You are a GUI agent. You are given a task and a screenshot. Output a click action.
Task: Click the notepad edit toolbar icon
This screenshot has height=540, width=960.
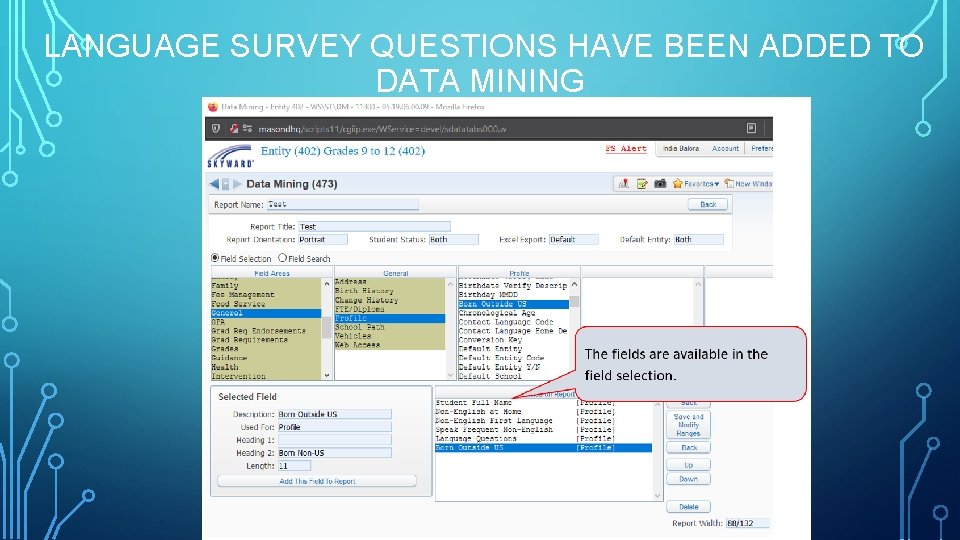[642, 184]
